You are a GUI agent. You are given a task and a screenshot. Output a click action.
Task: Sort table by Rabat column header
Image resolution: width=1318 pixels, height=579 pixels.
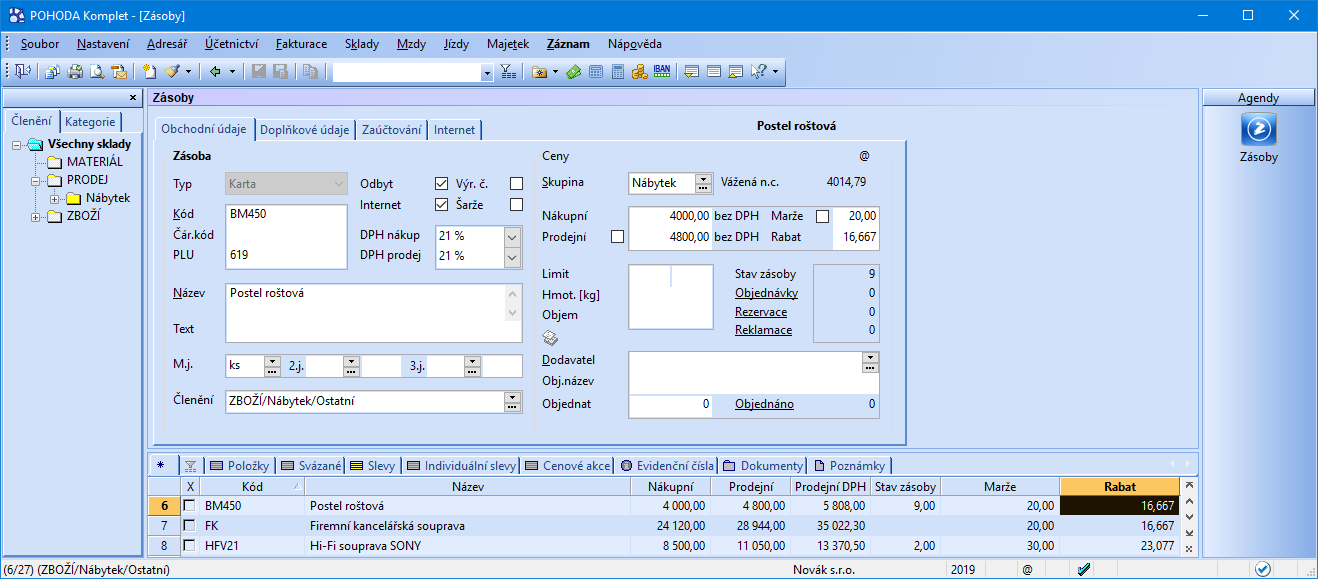(1120, 487)
